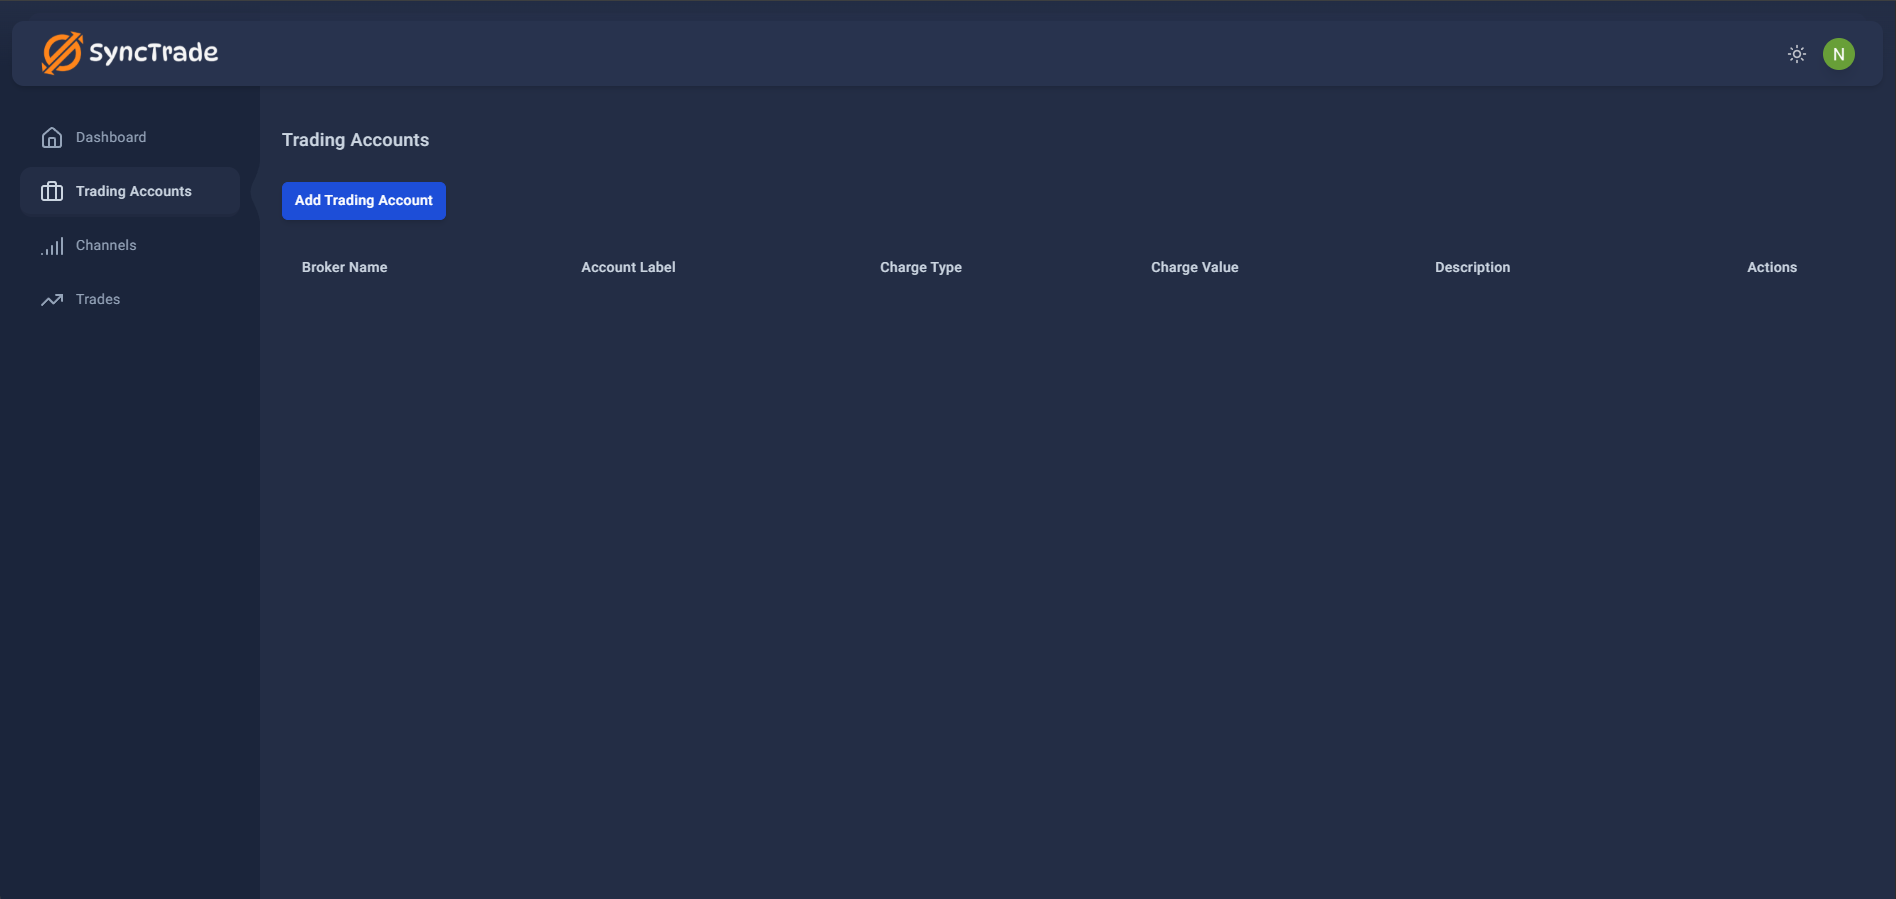Click the Dashboard home icon

point(52,138)
